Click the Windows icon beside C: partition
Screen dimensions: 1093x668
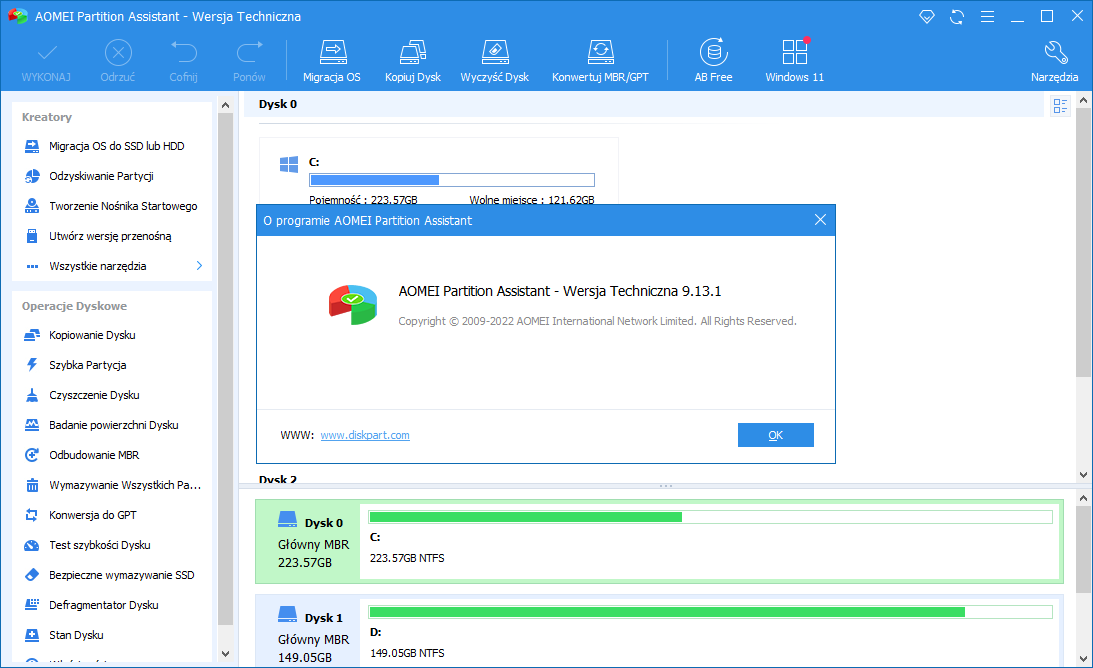coord(289,165)
